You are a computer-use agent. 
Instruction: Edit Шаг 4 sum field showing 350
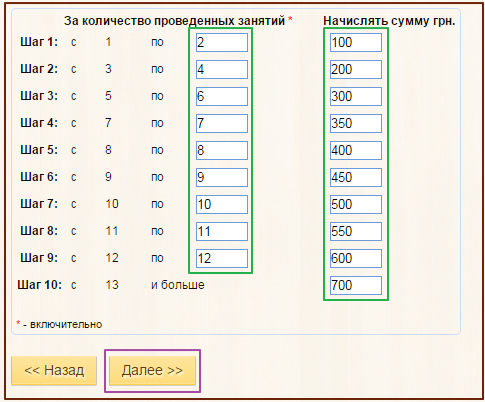356,123
